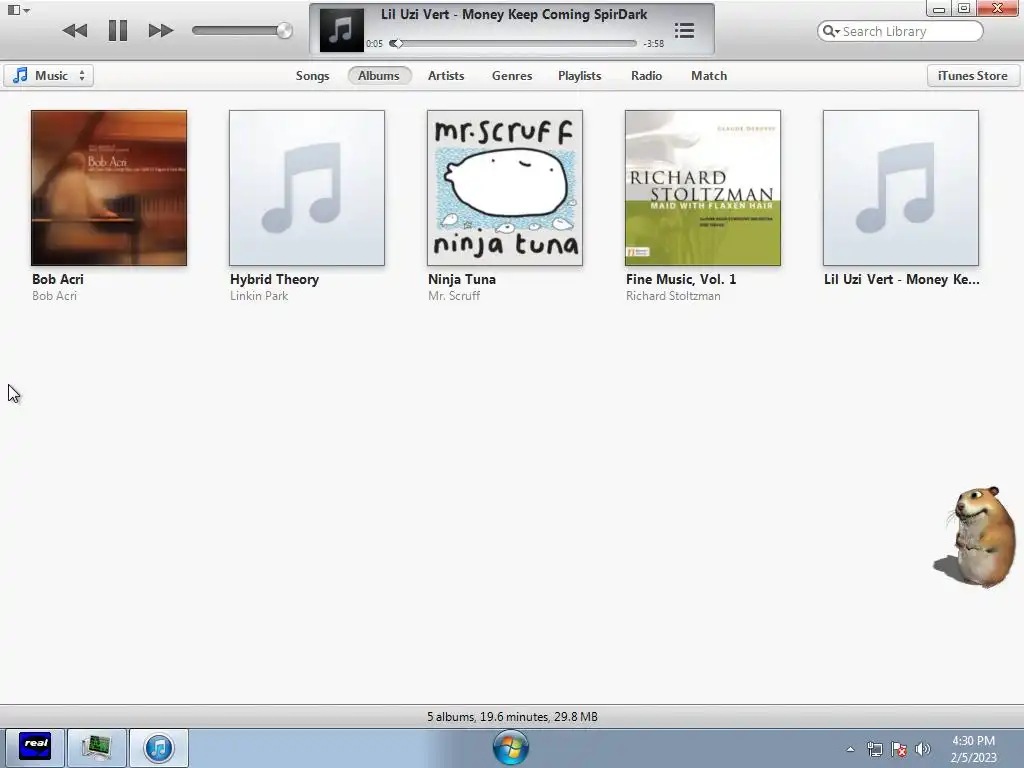
Task: Open the iTunes window menu icon
Action: pyautogui.click(x=18, y=10)
